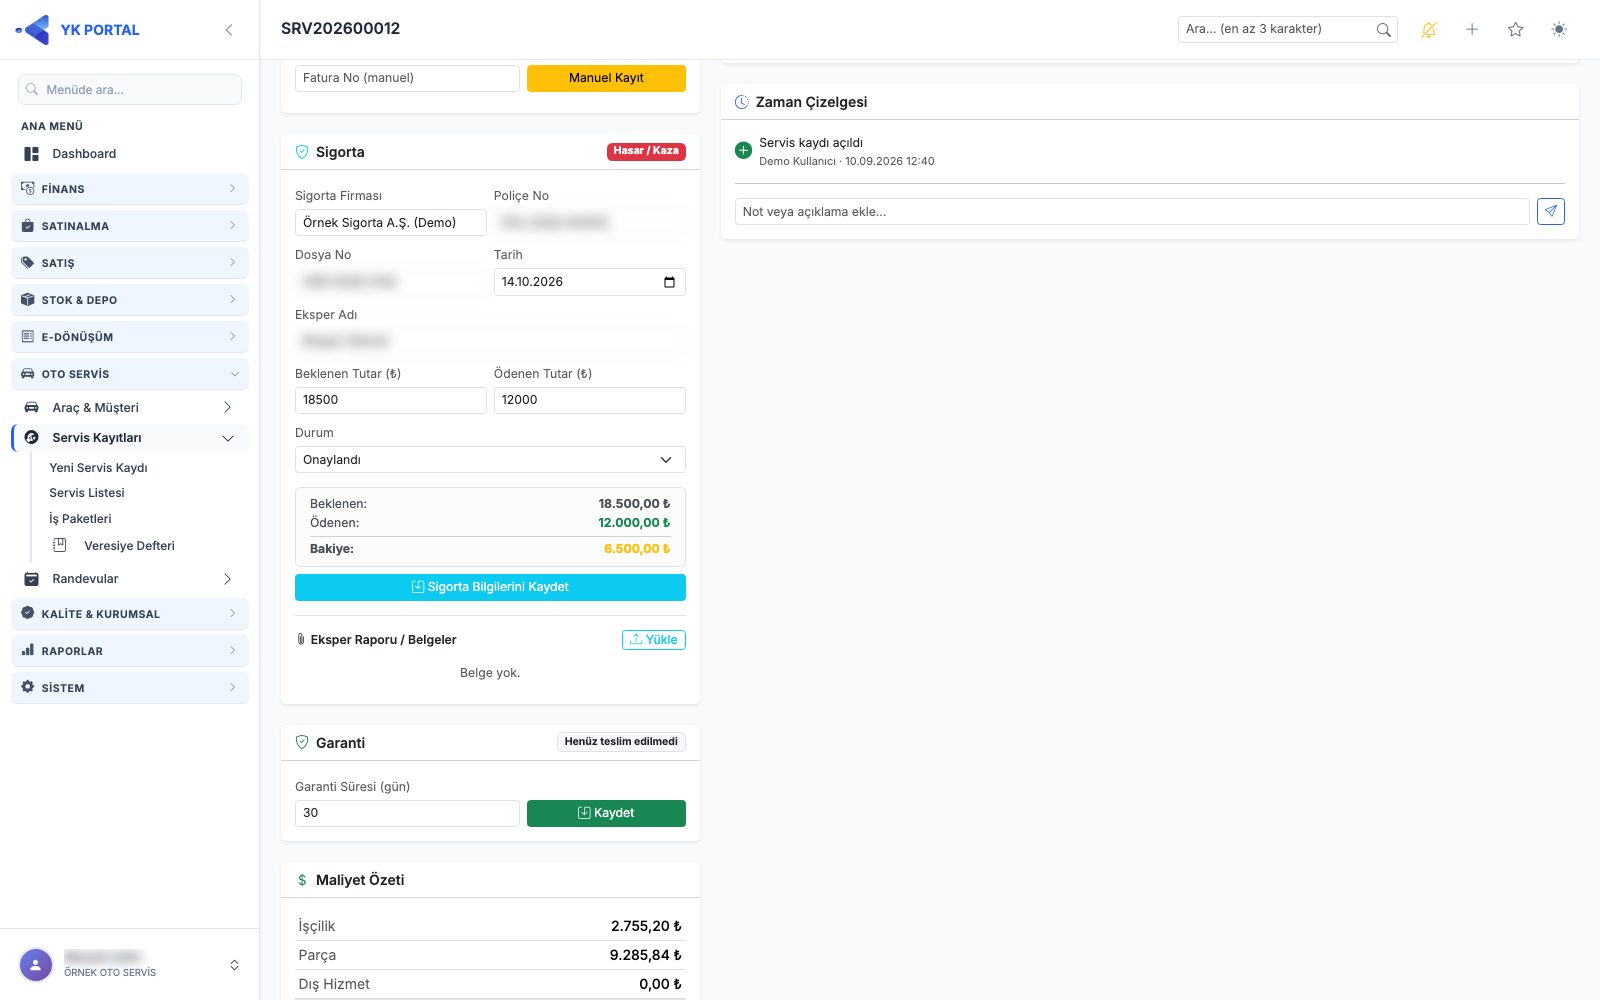Viewport: 1600px width, 1000px height.
Task: Open Servis Listesi from the sidebar
Action: coord(87,493)
